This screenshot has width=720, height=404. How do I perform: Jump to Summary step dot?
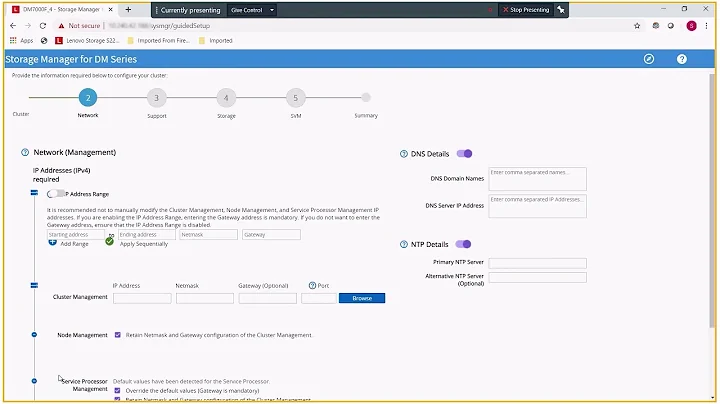(366, 97)
